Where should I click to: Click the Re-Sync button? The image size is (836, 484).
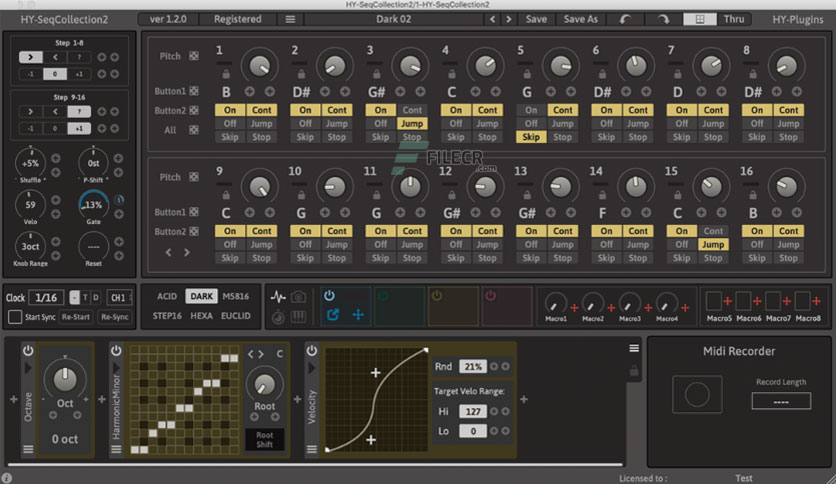point(115,317)
